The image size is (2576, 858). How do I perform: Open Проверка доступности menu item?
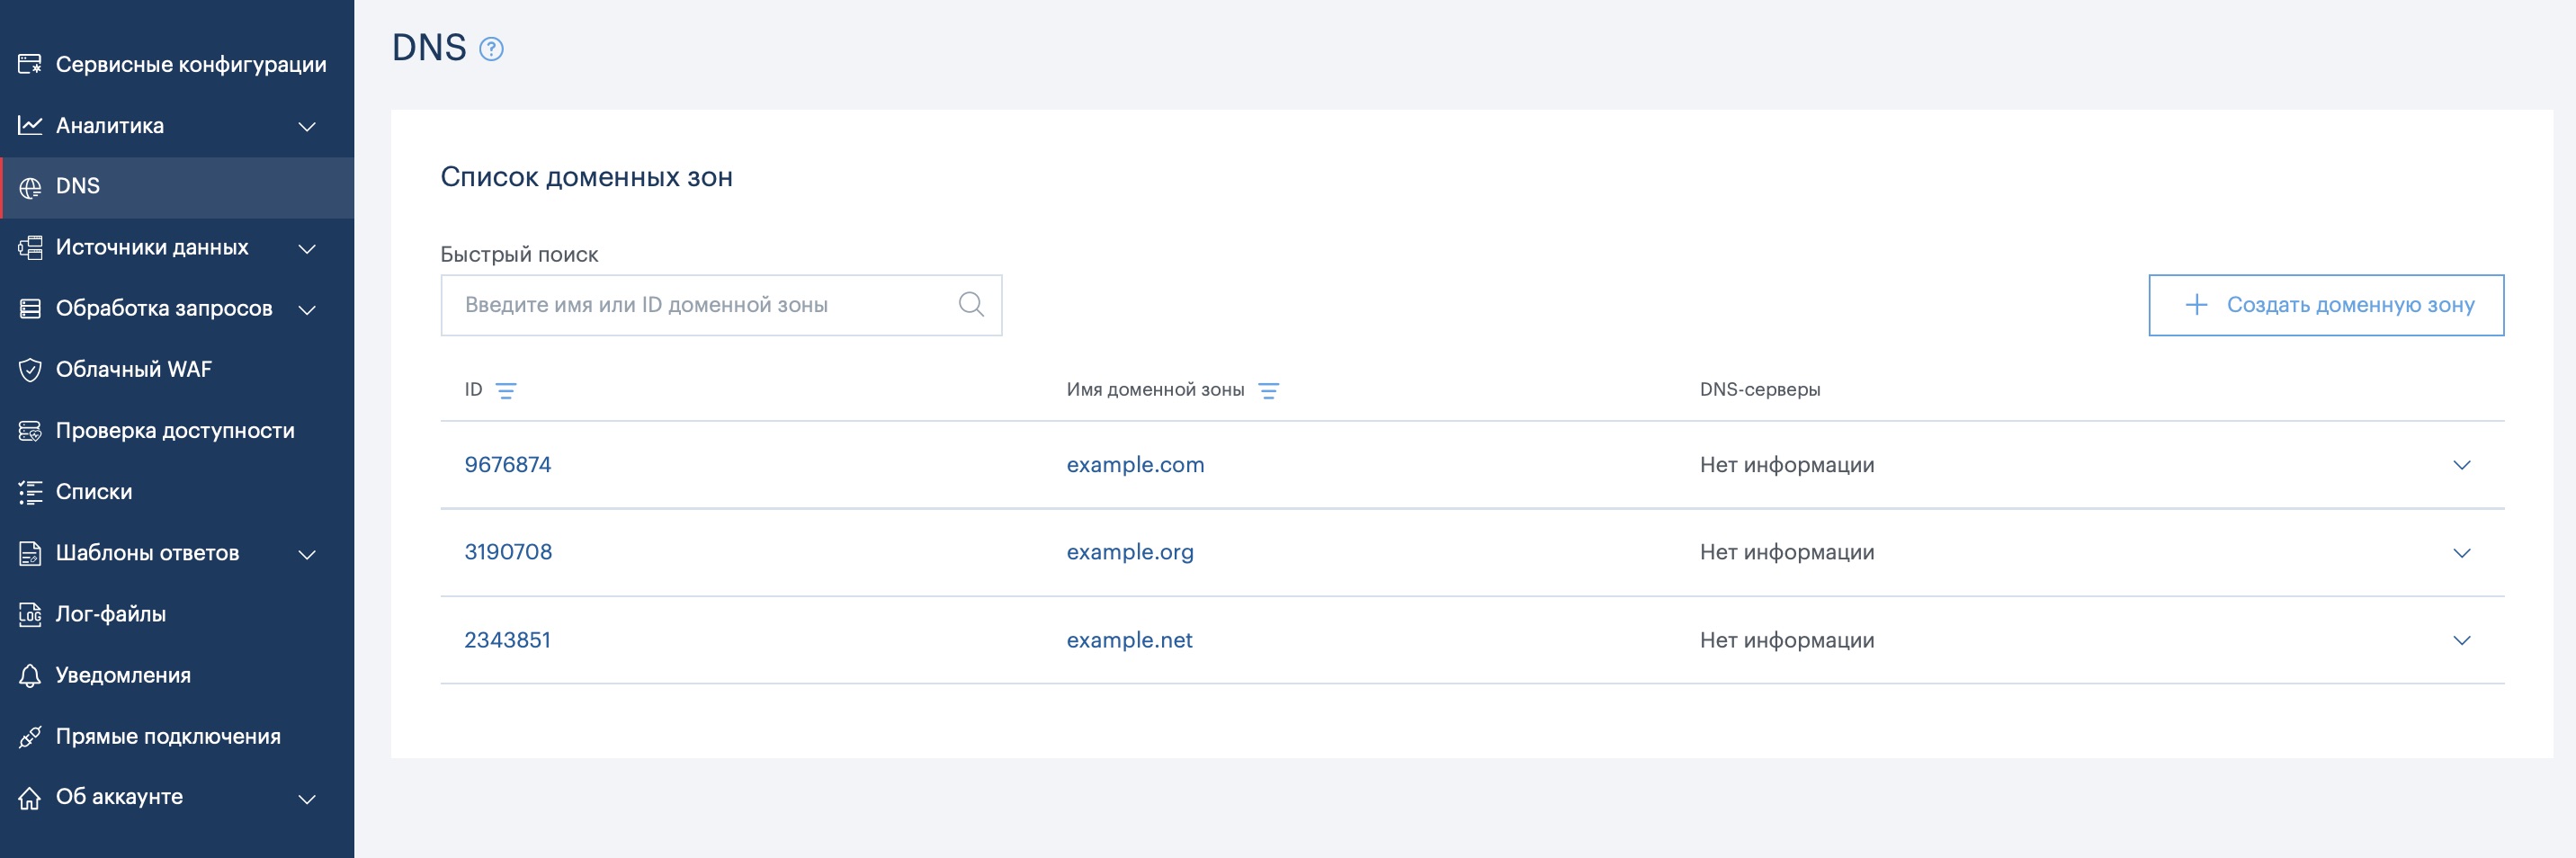175,431
